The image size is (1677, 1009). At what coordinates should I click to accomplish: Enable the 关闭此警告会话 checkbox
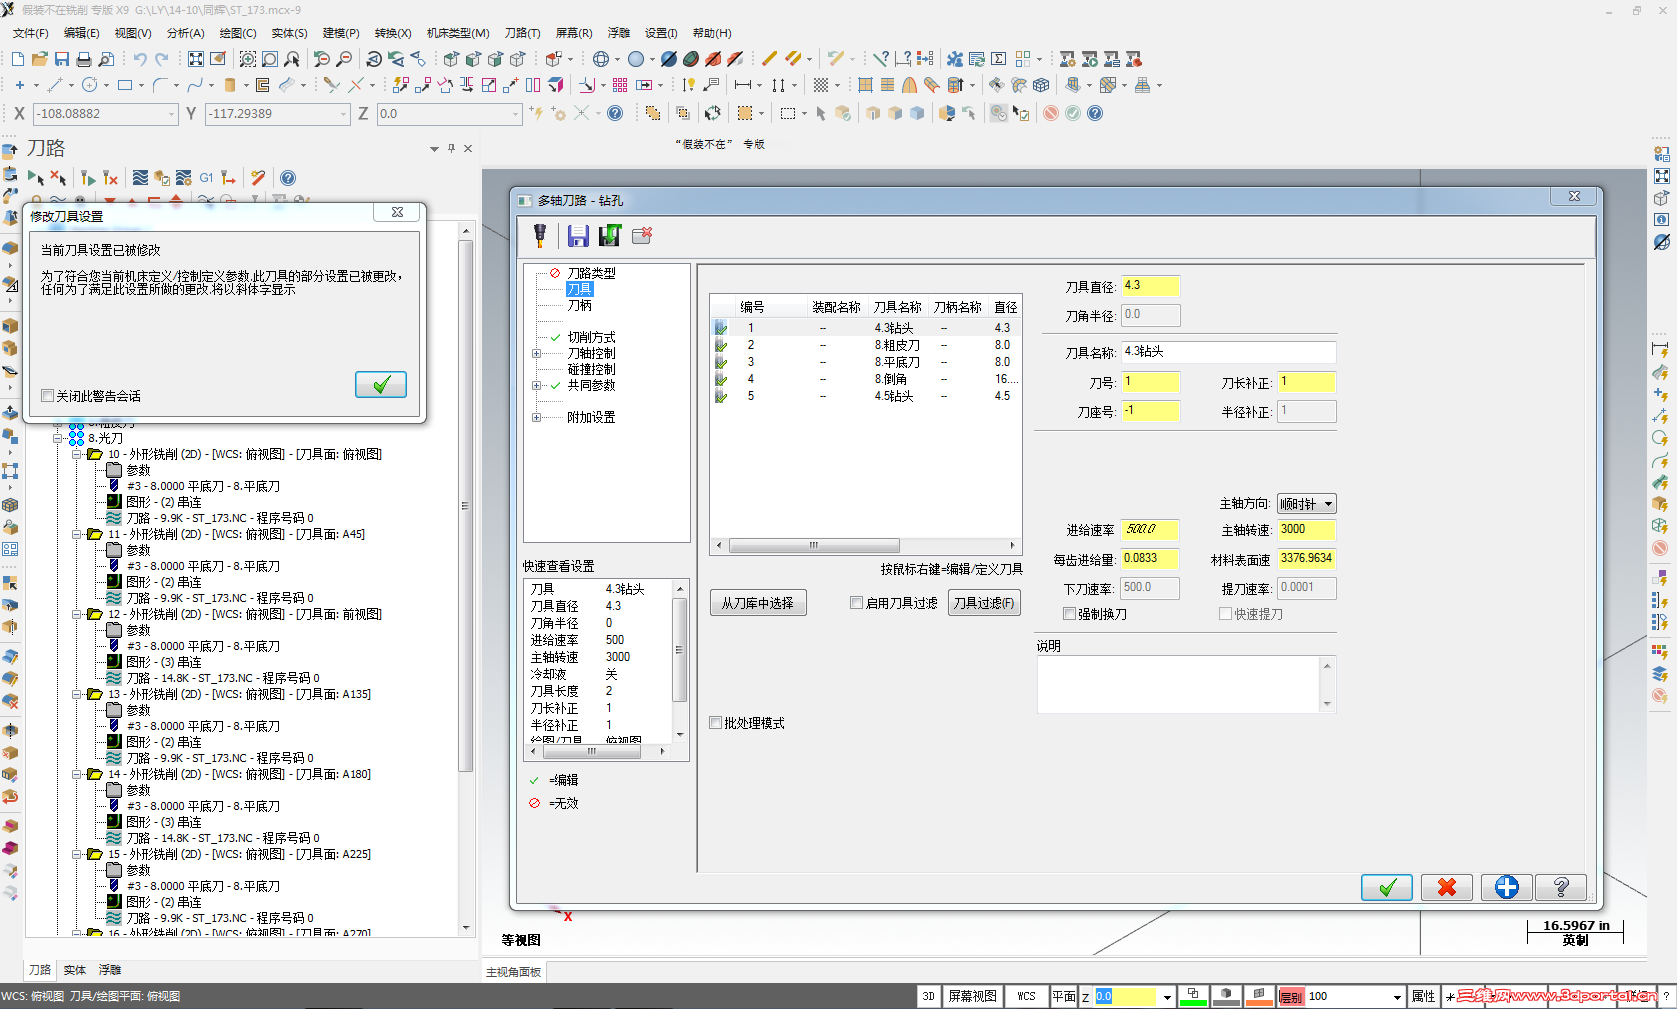[x=47, y=396]
